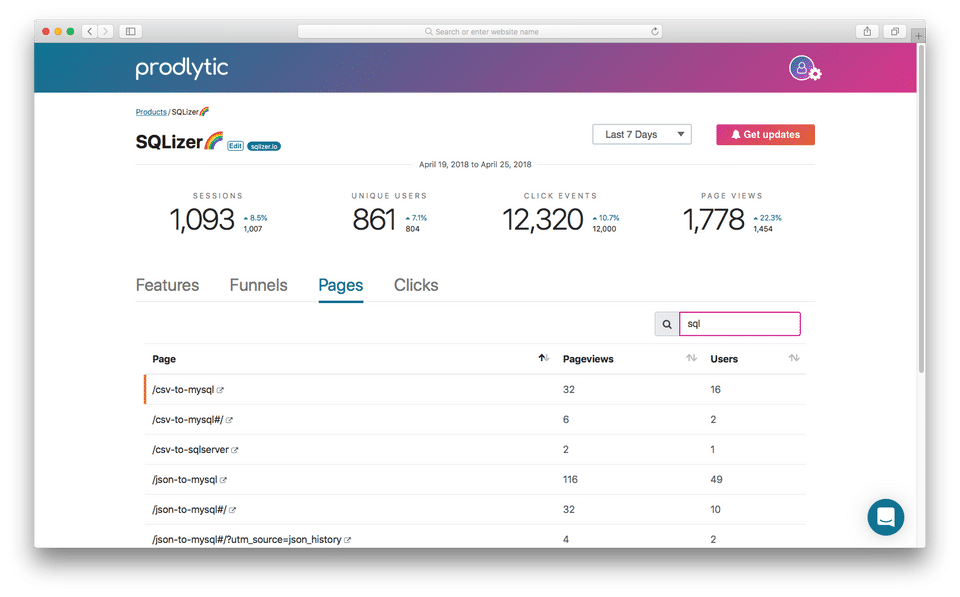Focus the page search field containing sql

(740, 324)
